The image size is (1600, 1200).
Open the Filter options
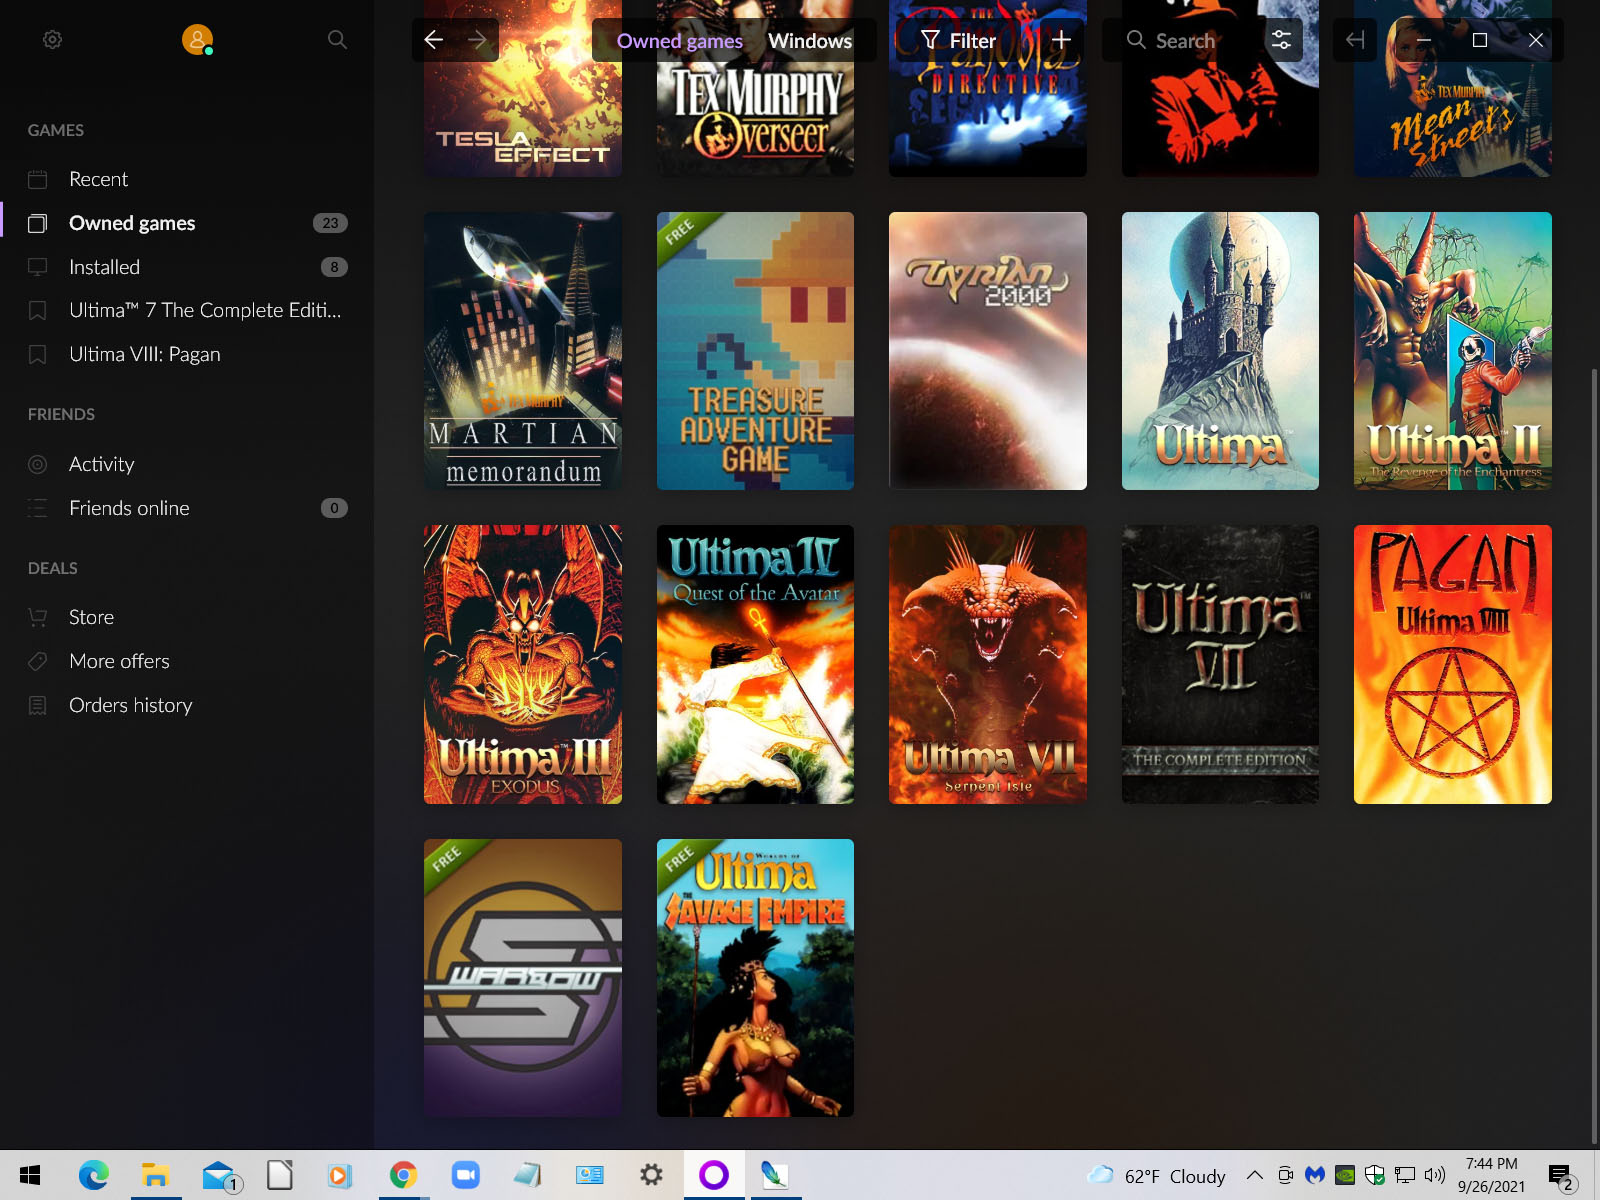point(958,40)
